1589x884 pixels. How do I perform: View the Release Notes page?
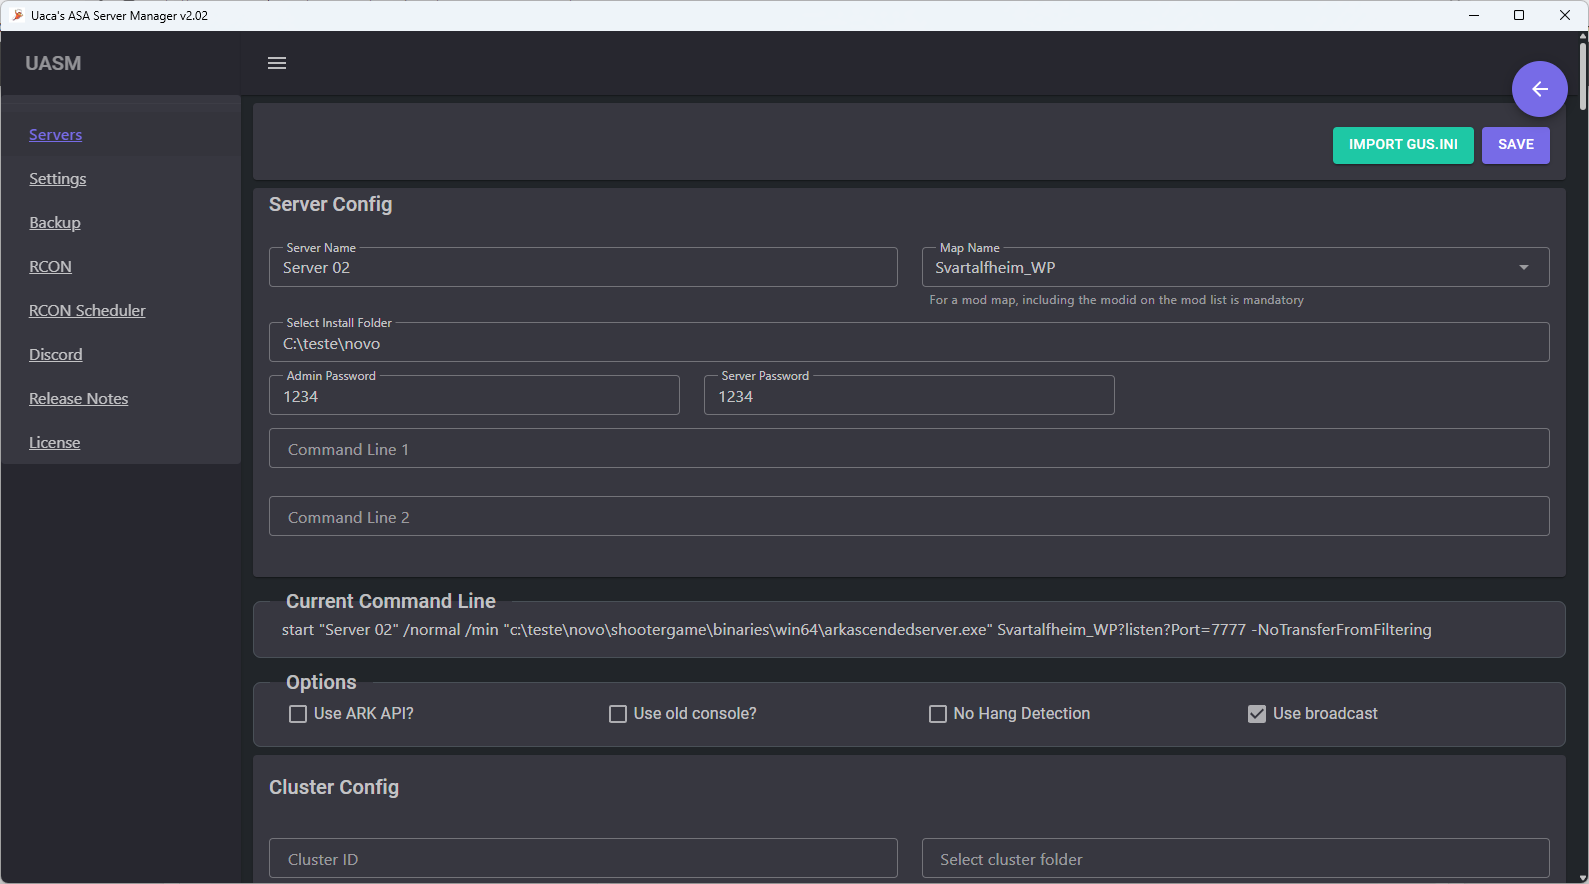(79, 399)
